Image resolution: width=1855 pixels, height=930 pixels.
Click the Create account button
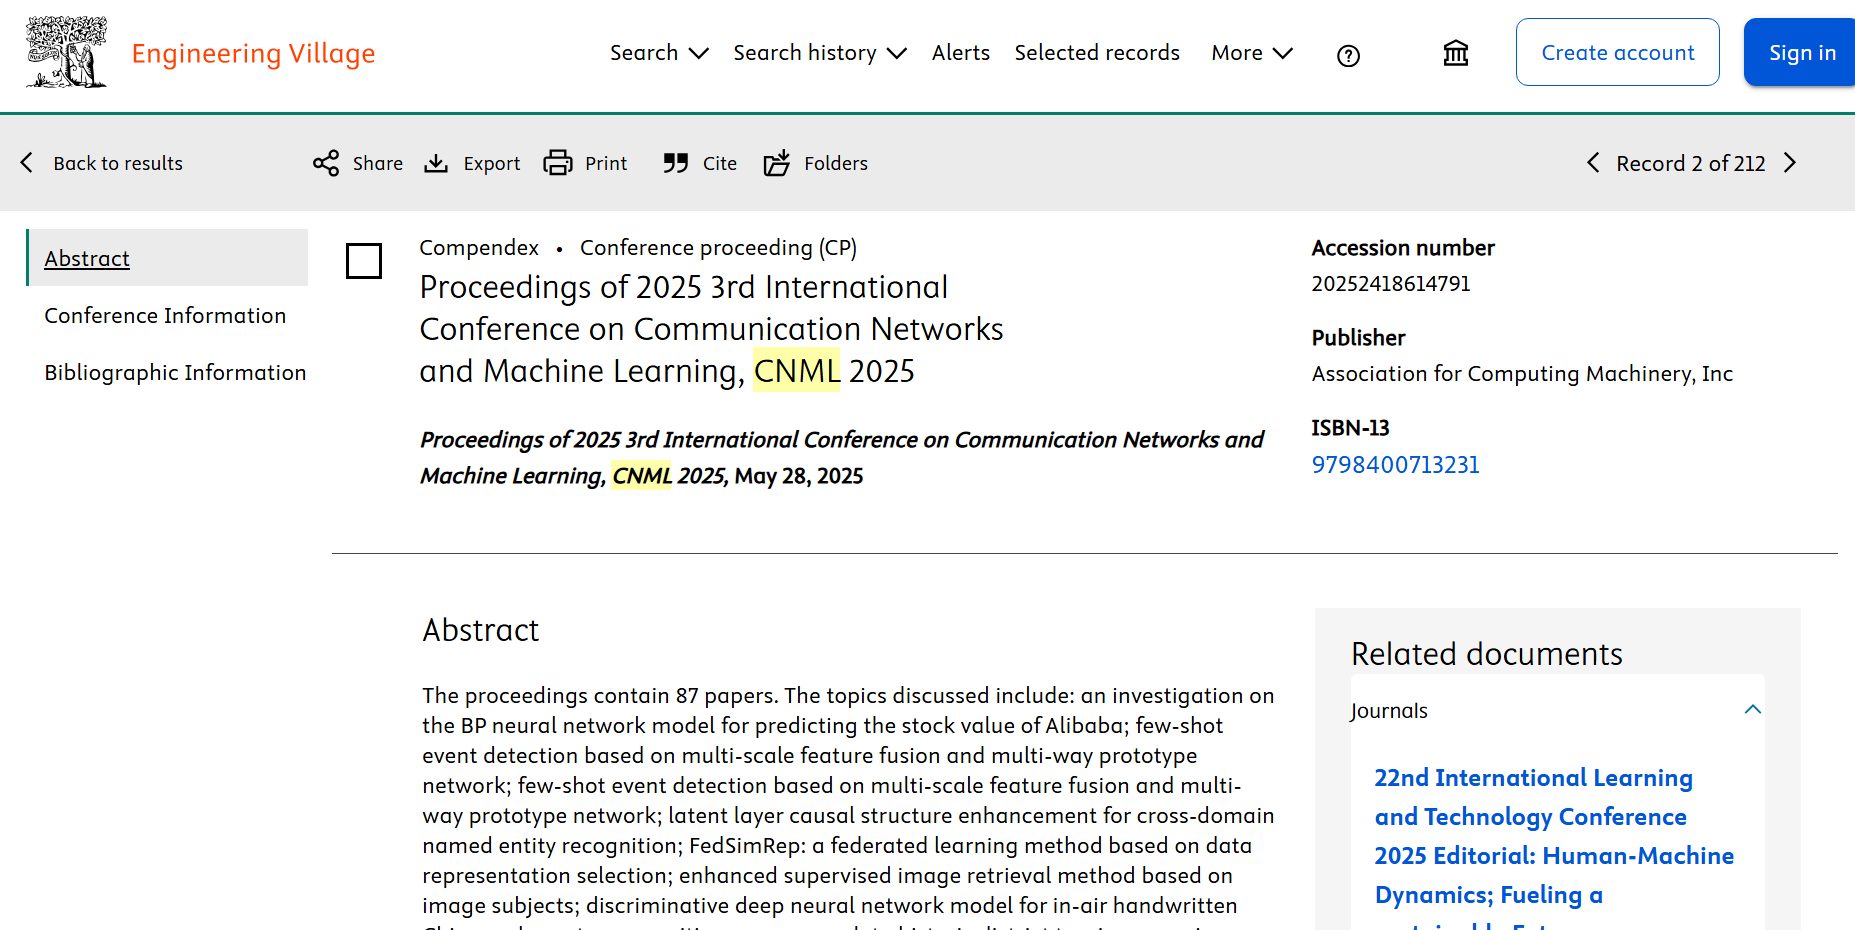[1617, 53]
